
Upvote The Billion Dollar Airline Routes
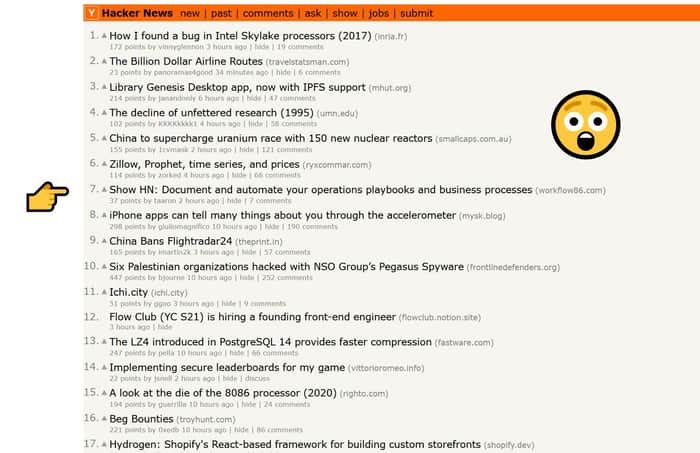(x=104, y=61)
